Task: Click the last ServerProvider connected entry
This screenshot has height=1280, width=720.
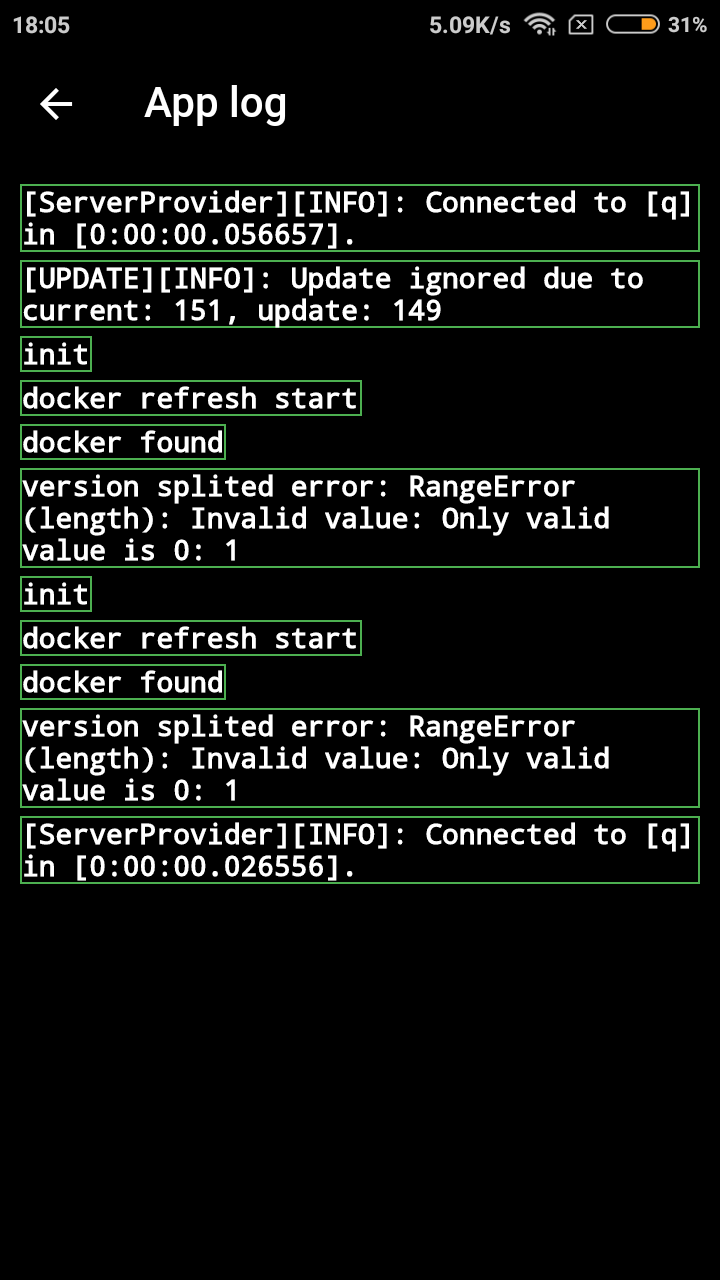Action: (x=358, y=849)
